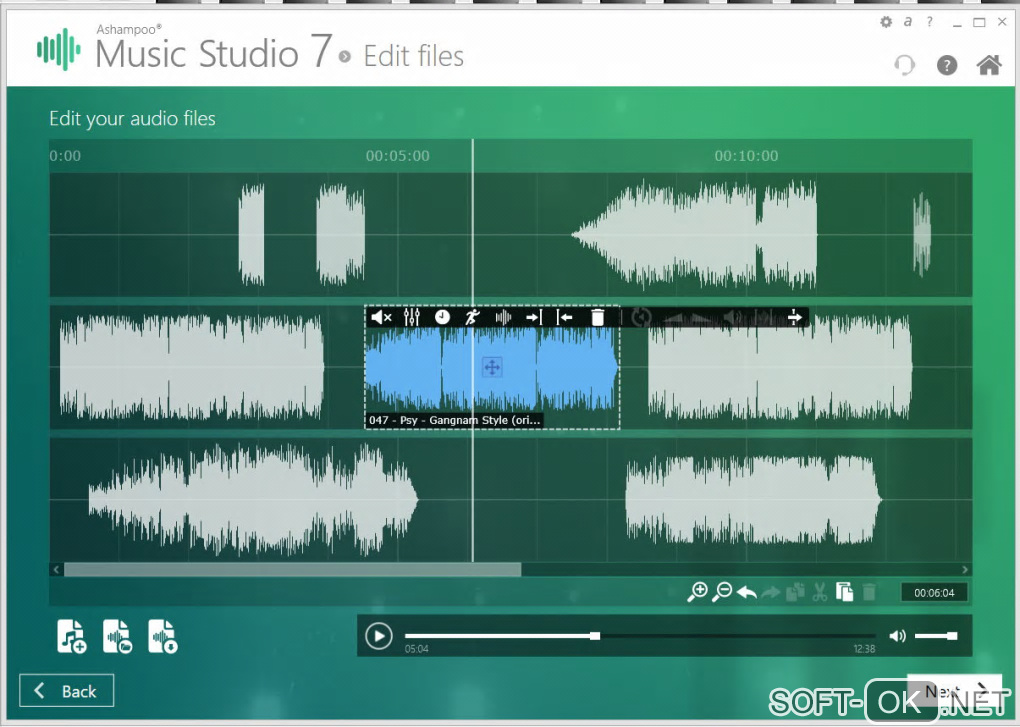
Task: Click the running man speed icon
Action: [x=472, y=317]
